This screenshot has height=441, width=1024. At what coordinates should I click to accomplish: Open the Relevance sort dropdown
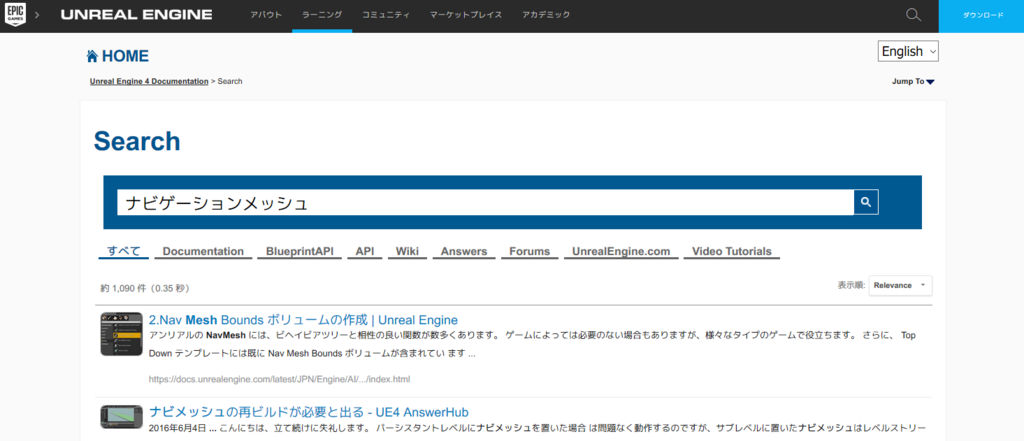point(901,286)
